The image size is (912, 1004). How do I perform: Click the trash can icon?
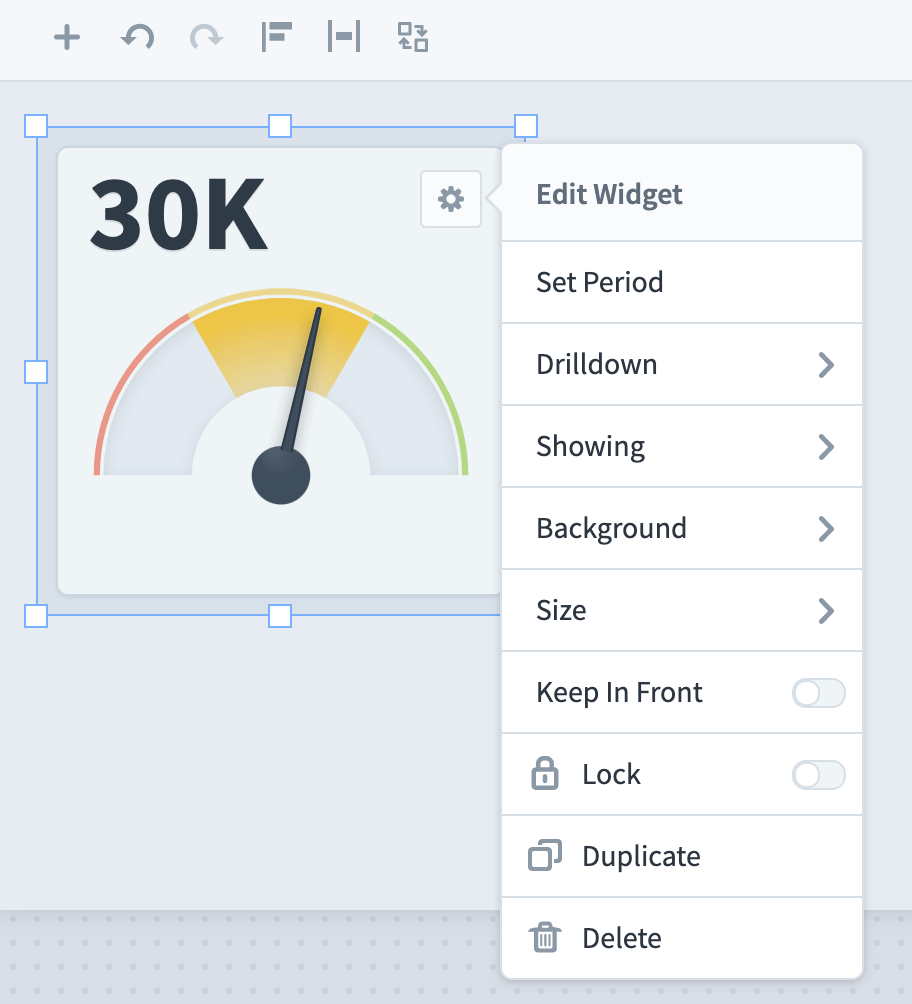pos(545,937)
